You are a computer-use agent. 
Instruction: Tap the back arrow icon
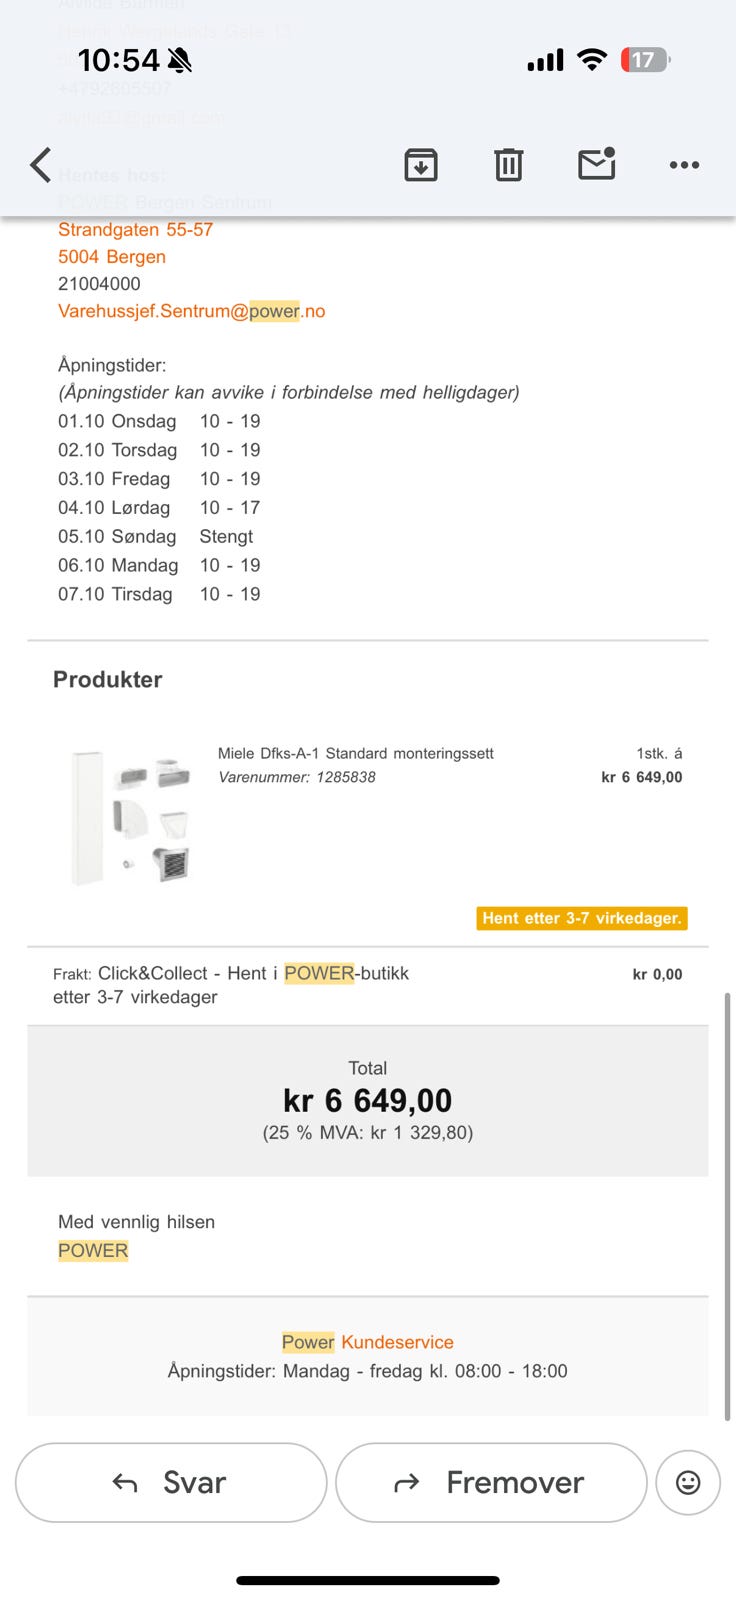coord(40,165)
